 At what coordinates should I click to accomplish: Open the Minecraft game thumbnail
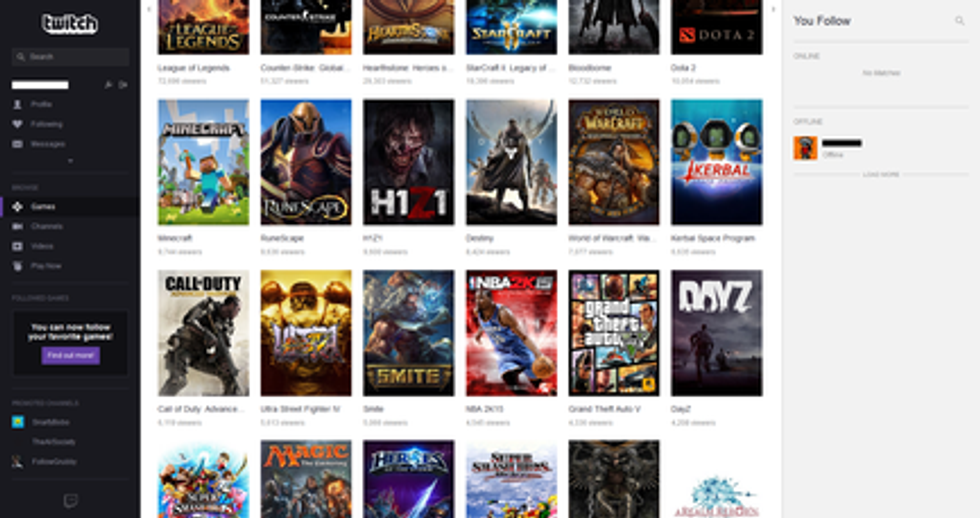click(203, 162)
